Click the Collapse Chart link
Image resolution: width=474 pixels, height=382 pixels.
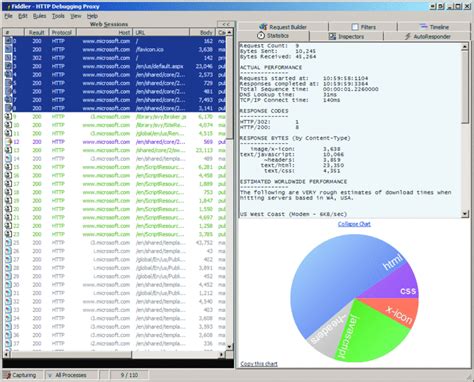point(354,224)
